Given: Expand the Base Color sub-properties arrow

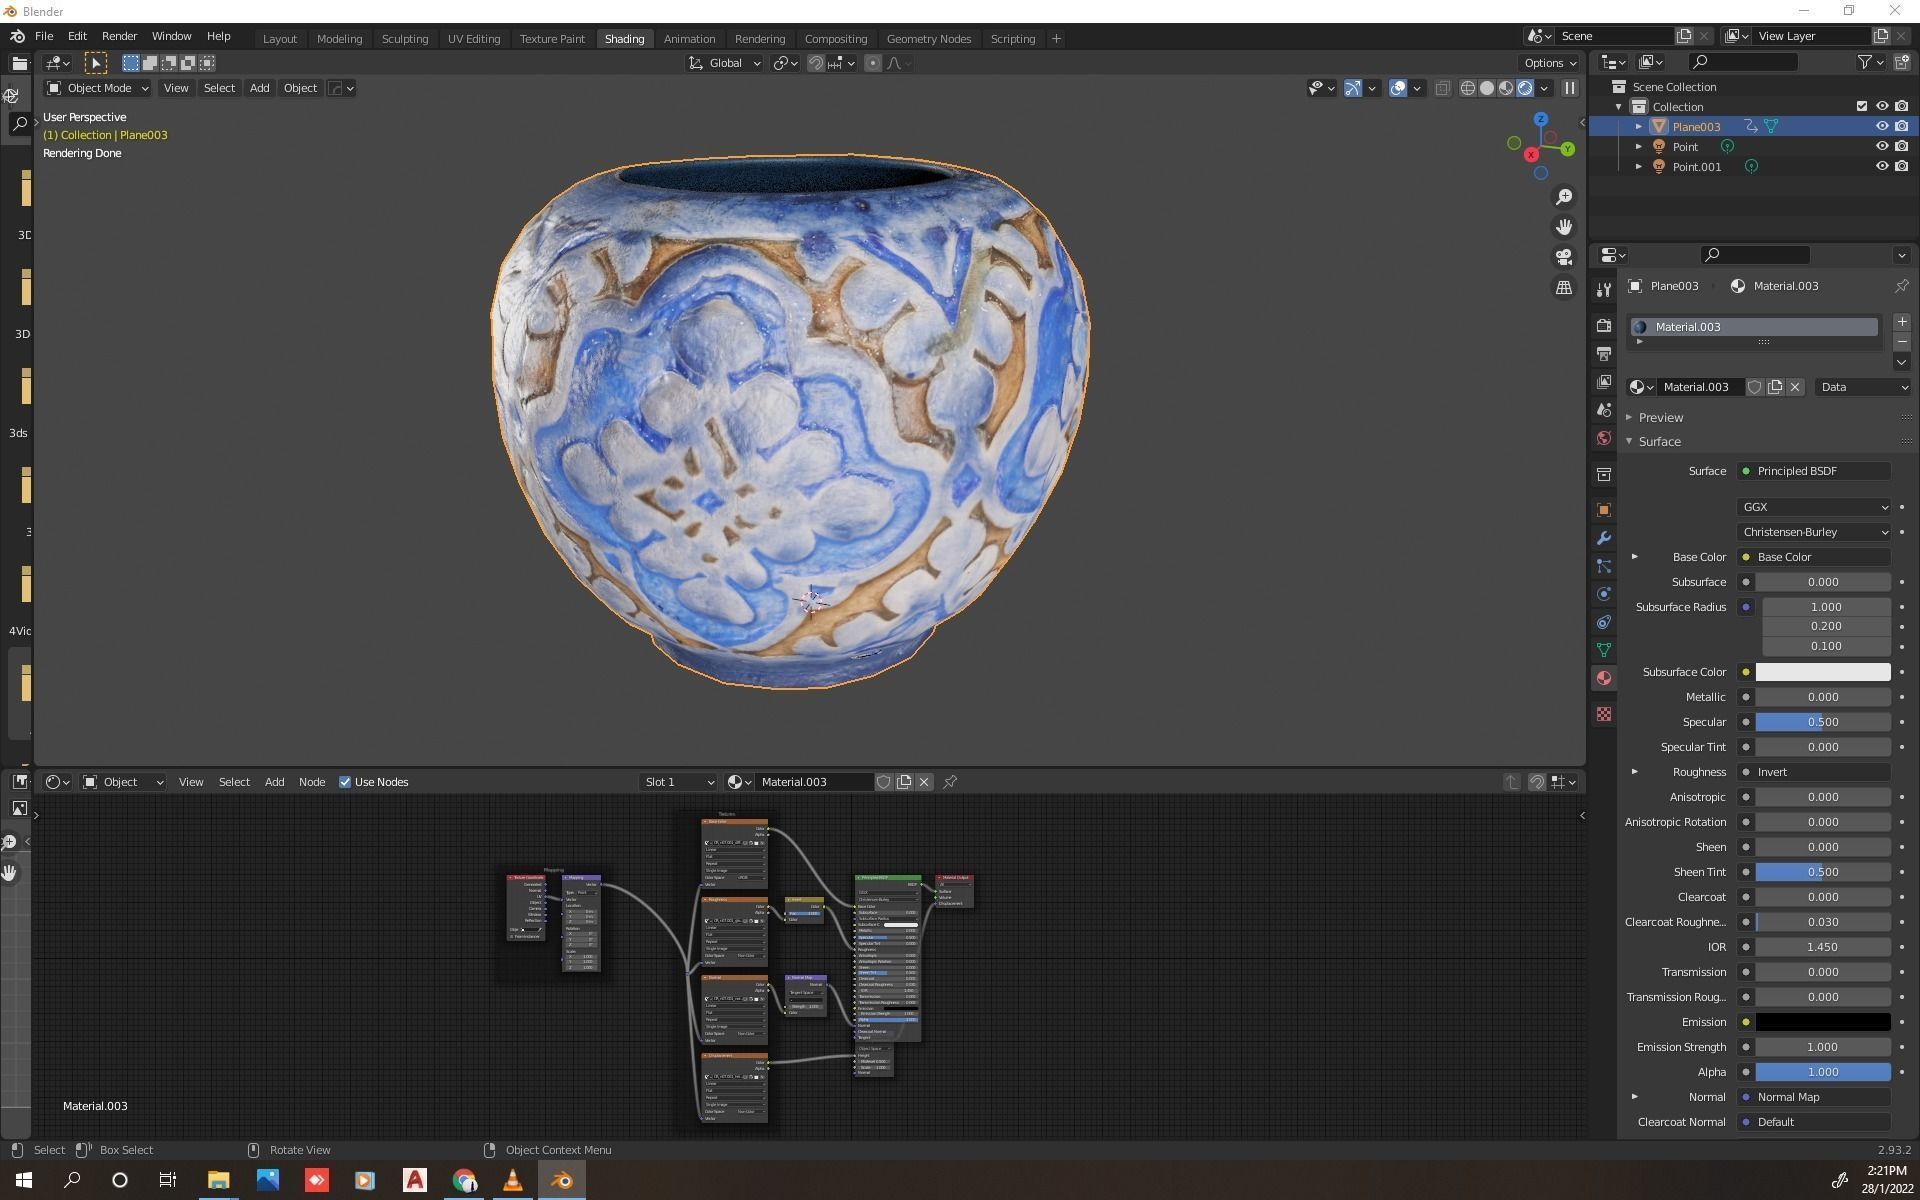Looking at the screenshot, I should point(1635,557).
